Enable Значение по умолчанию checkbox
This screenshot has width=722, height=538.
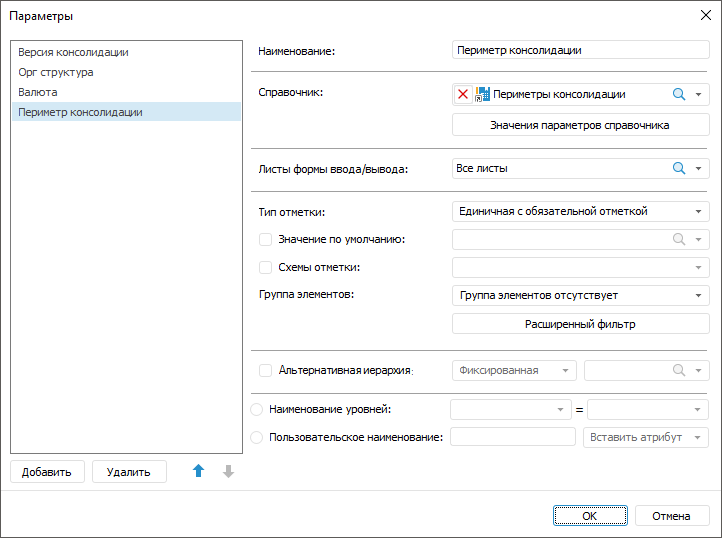pos(266,239)
